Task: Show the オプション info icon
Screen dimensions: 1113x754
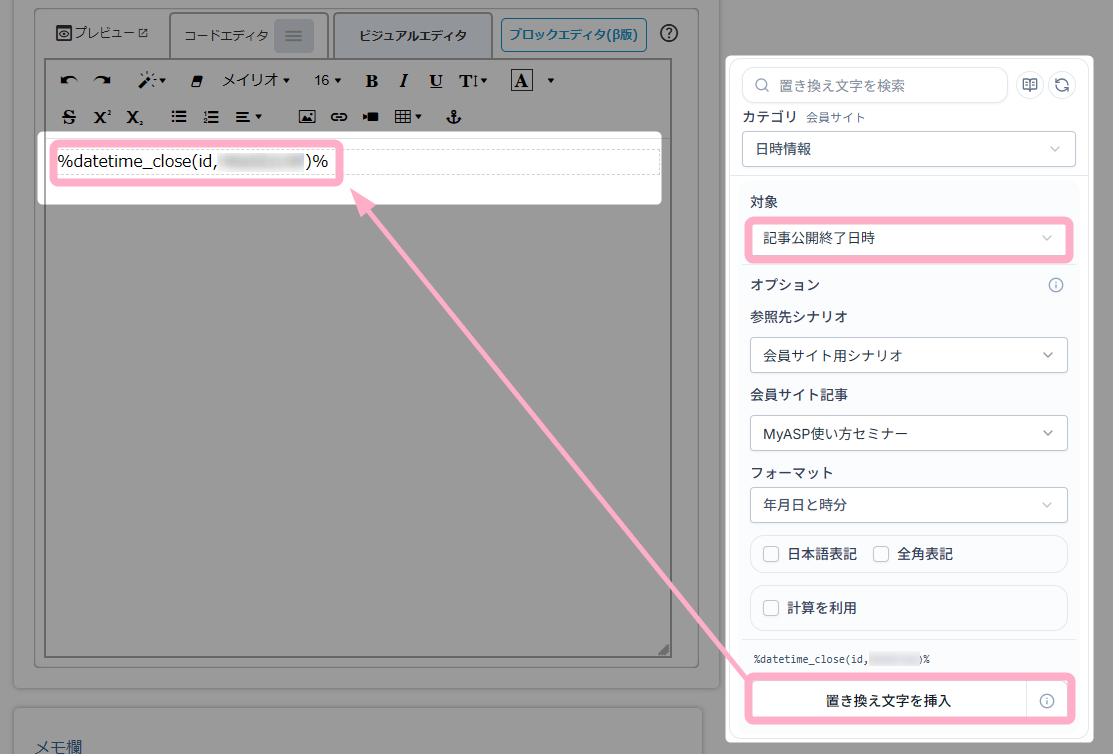Action: tap(1056, 285)
